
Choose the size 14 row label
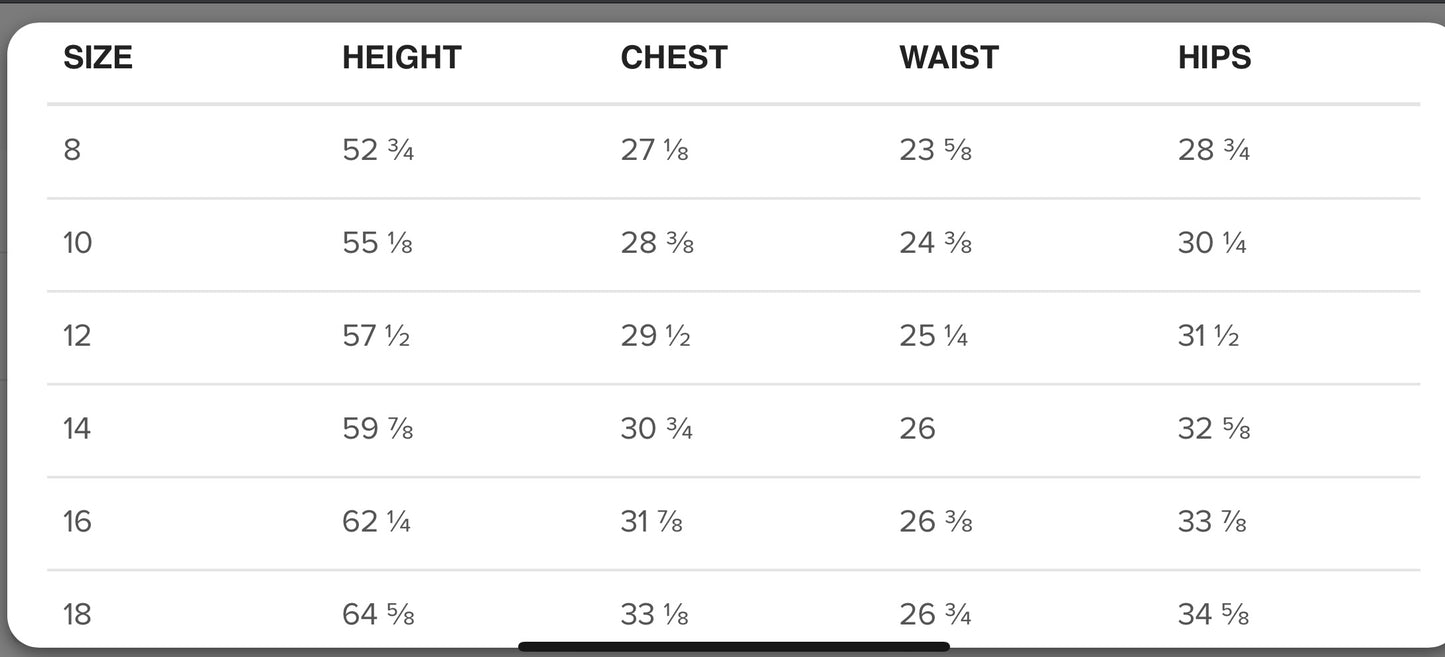click(x=77, y=429)
